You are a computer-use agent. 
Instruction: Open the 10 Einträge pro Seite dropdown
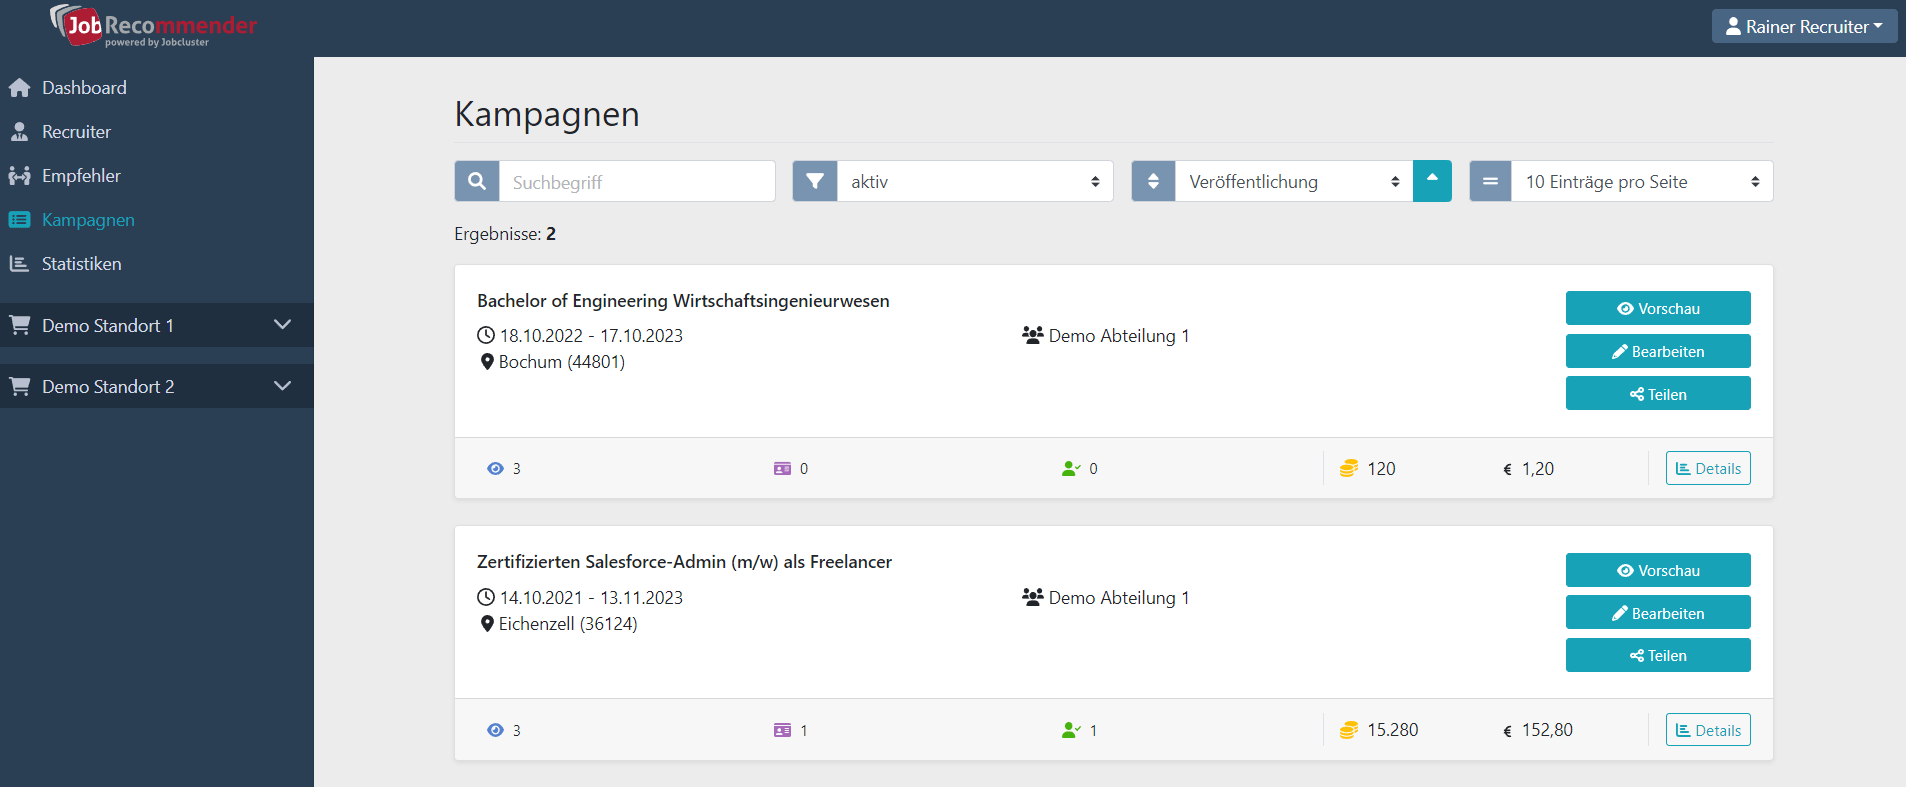tap(1641, 182)
